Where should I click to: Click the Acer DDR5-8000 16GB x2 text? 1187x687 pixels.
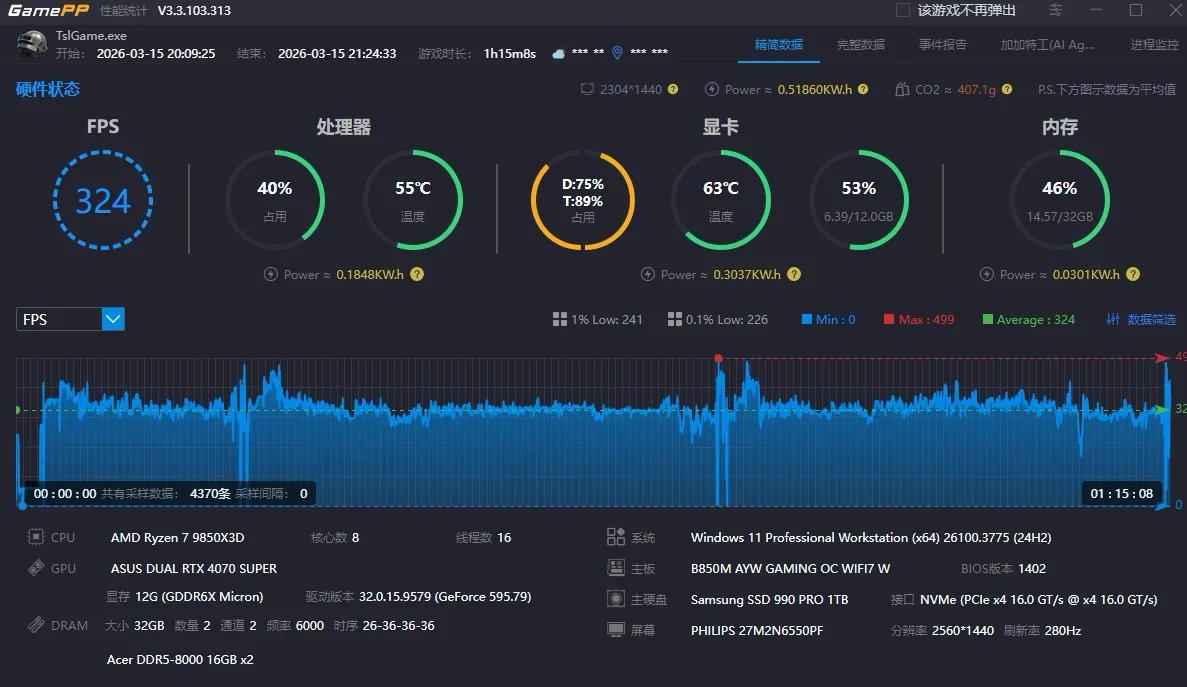click(x=180, y=659)
